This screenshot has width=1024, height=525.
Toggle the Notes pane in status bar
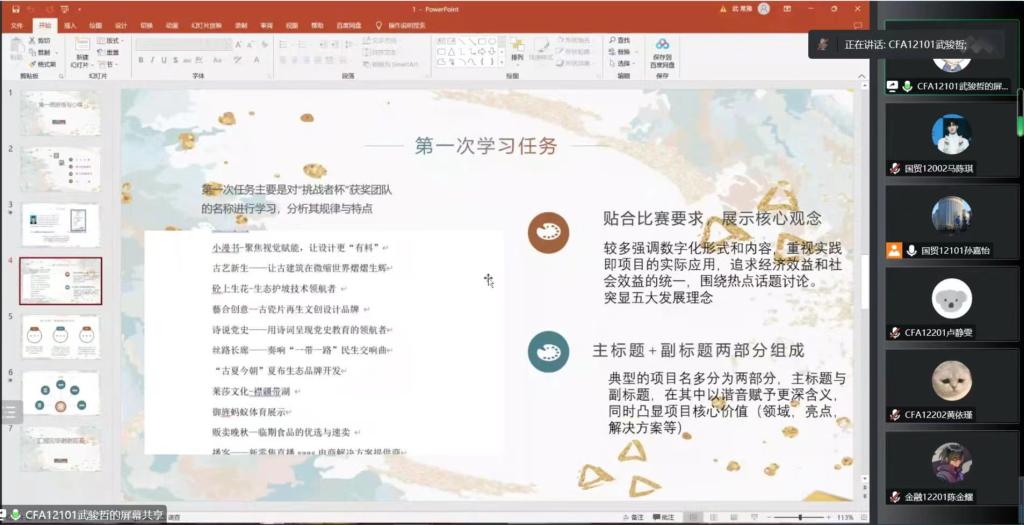point(632,517)
